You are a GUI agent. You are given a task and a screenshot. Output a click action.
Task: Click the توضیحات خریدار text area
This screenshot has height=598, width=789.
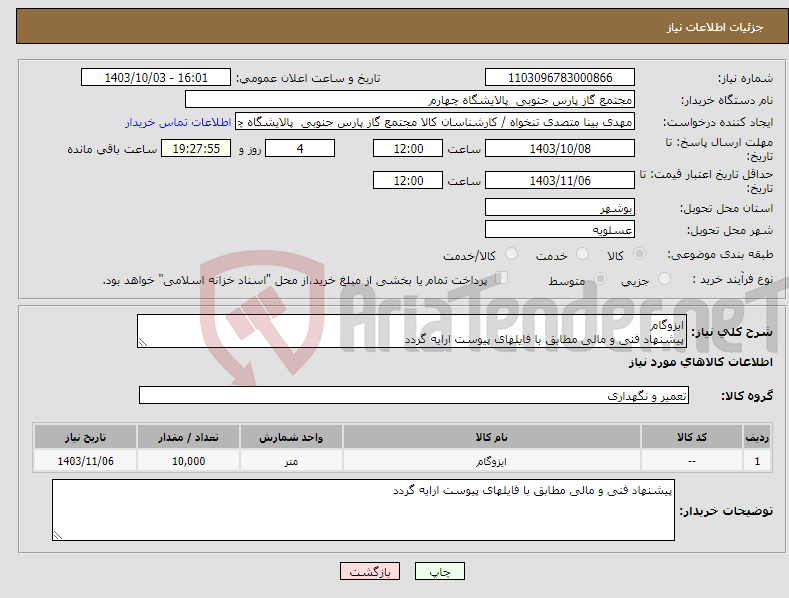(x=363, y=510)
